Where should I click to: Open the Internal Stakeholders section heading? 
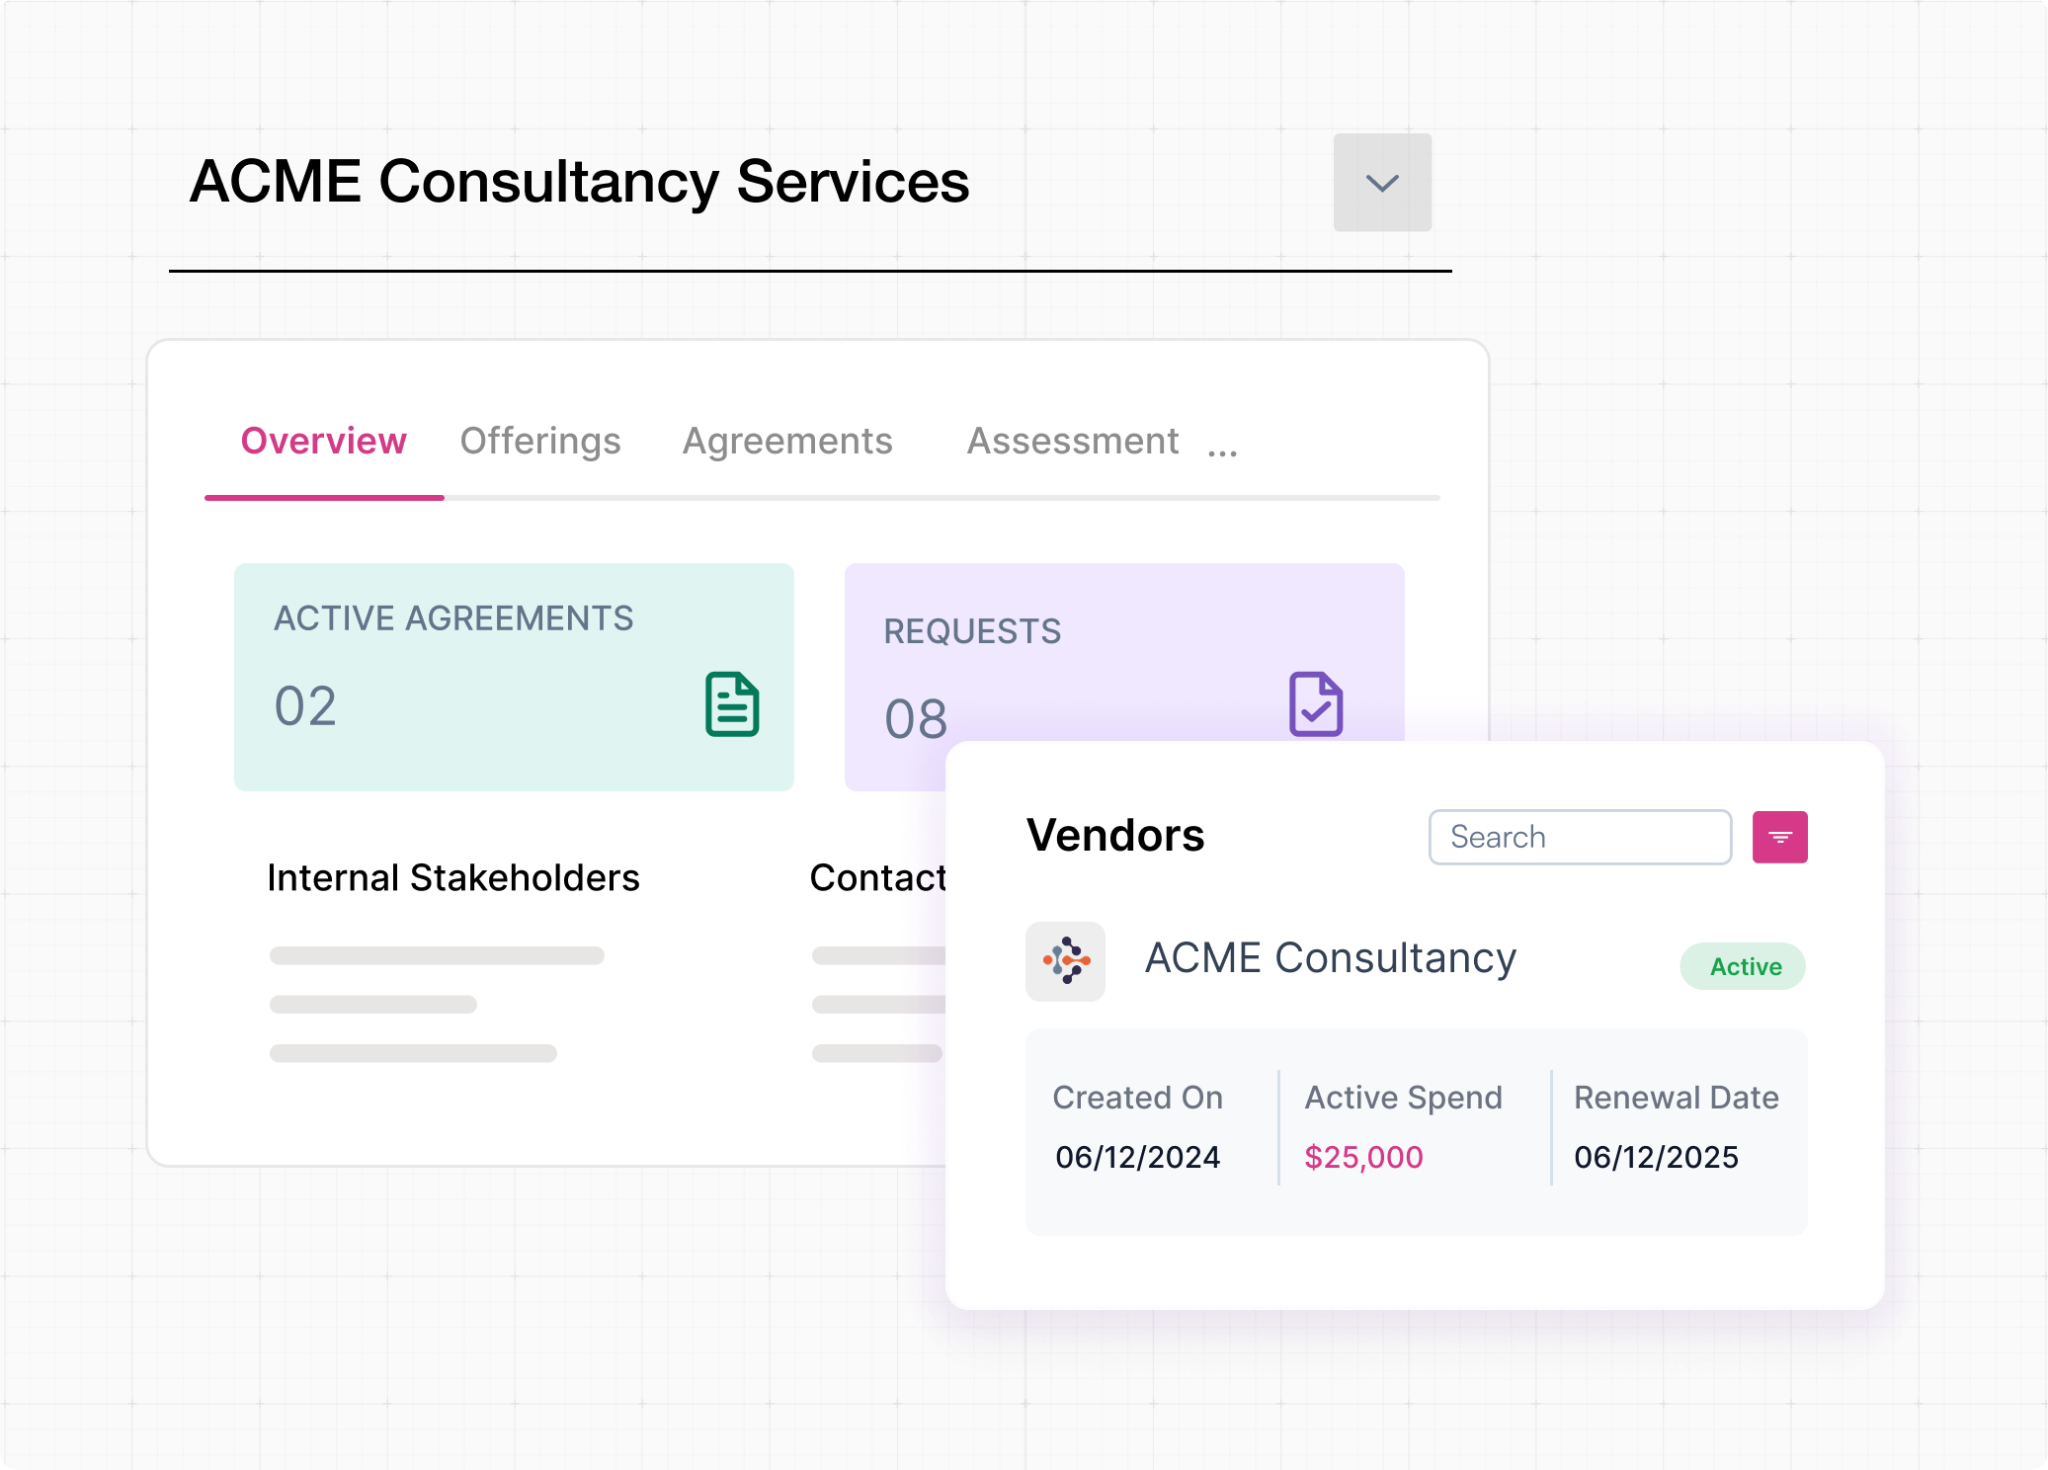[453, 878]
